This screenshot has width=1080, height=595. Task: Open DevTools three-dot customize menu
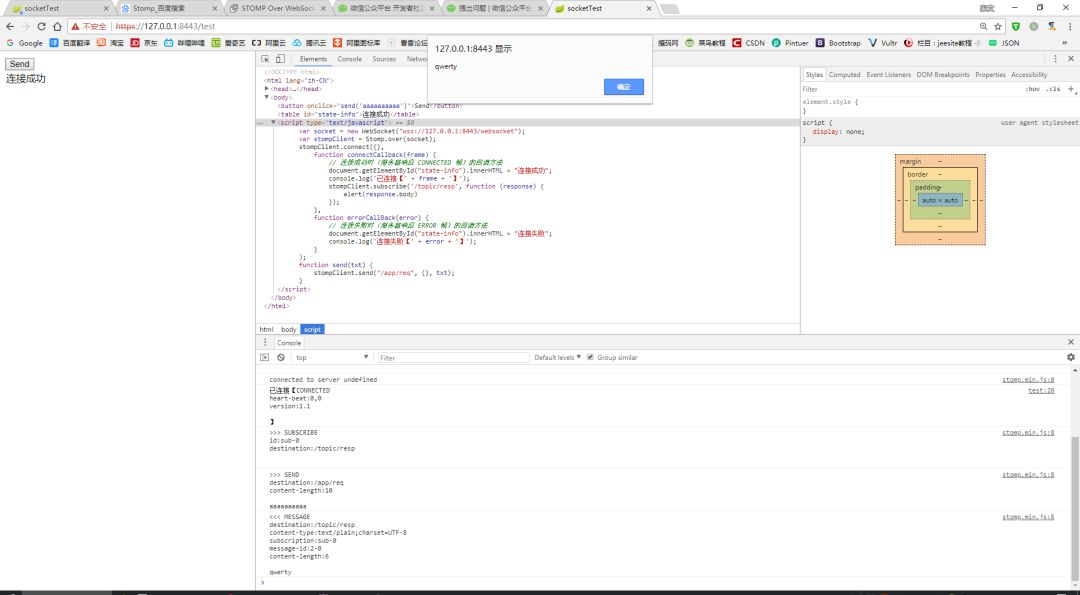[1055, 59]
